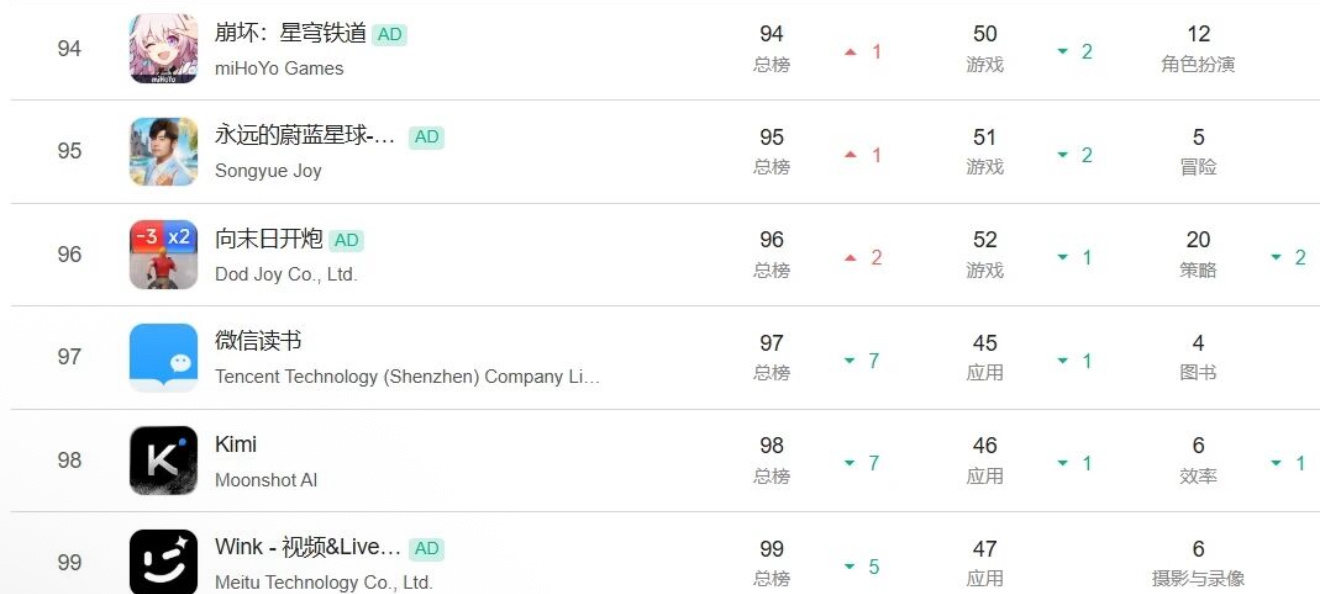
Task: Click the Tencent Technology developer name
Action: click(407, 377)
